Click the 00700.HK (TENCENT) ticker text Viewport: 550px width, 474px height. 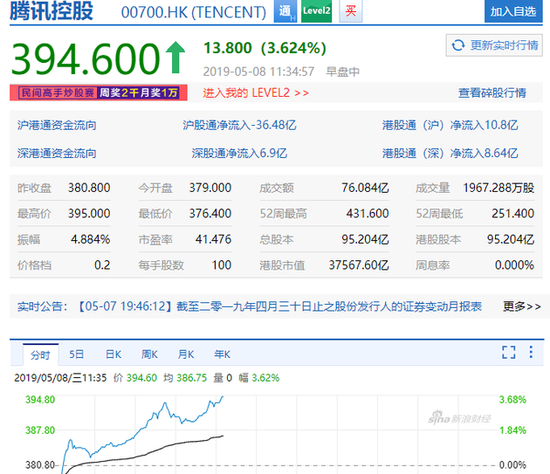(194, 12)
